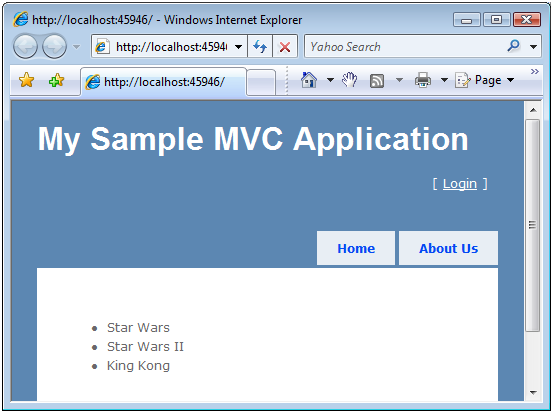The height and width of the screenshot is (413, 553).
Task: Click the Star Wars list item
Action: click(x=138, y=328)
